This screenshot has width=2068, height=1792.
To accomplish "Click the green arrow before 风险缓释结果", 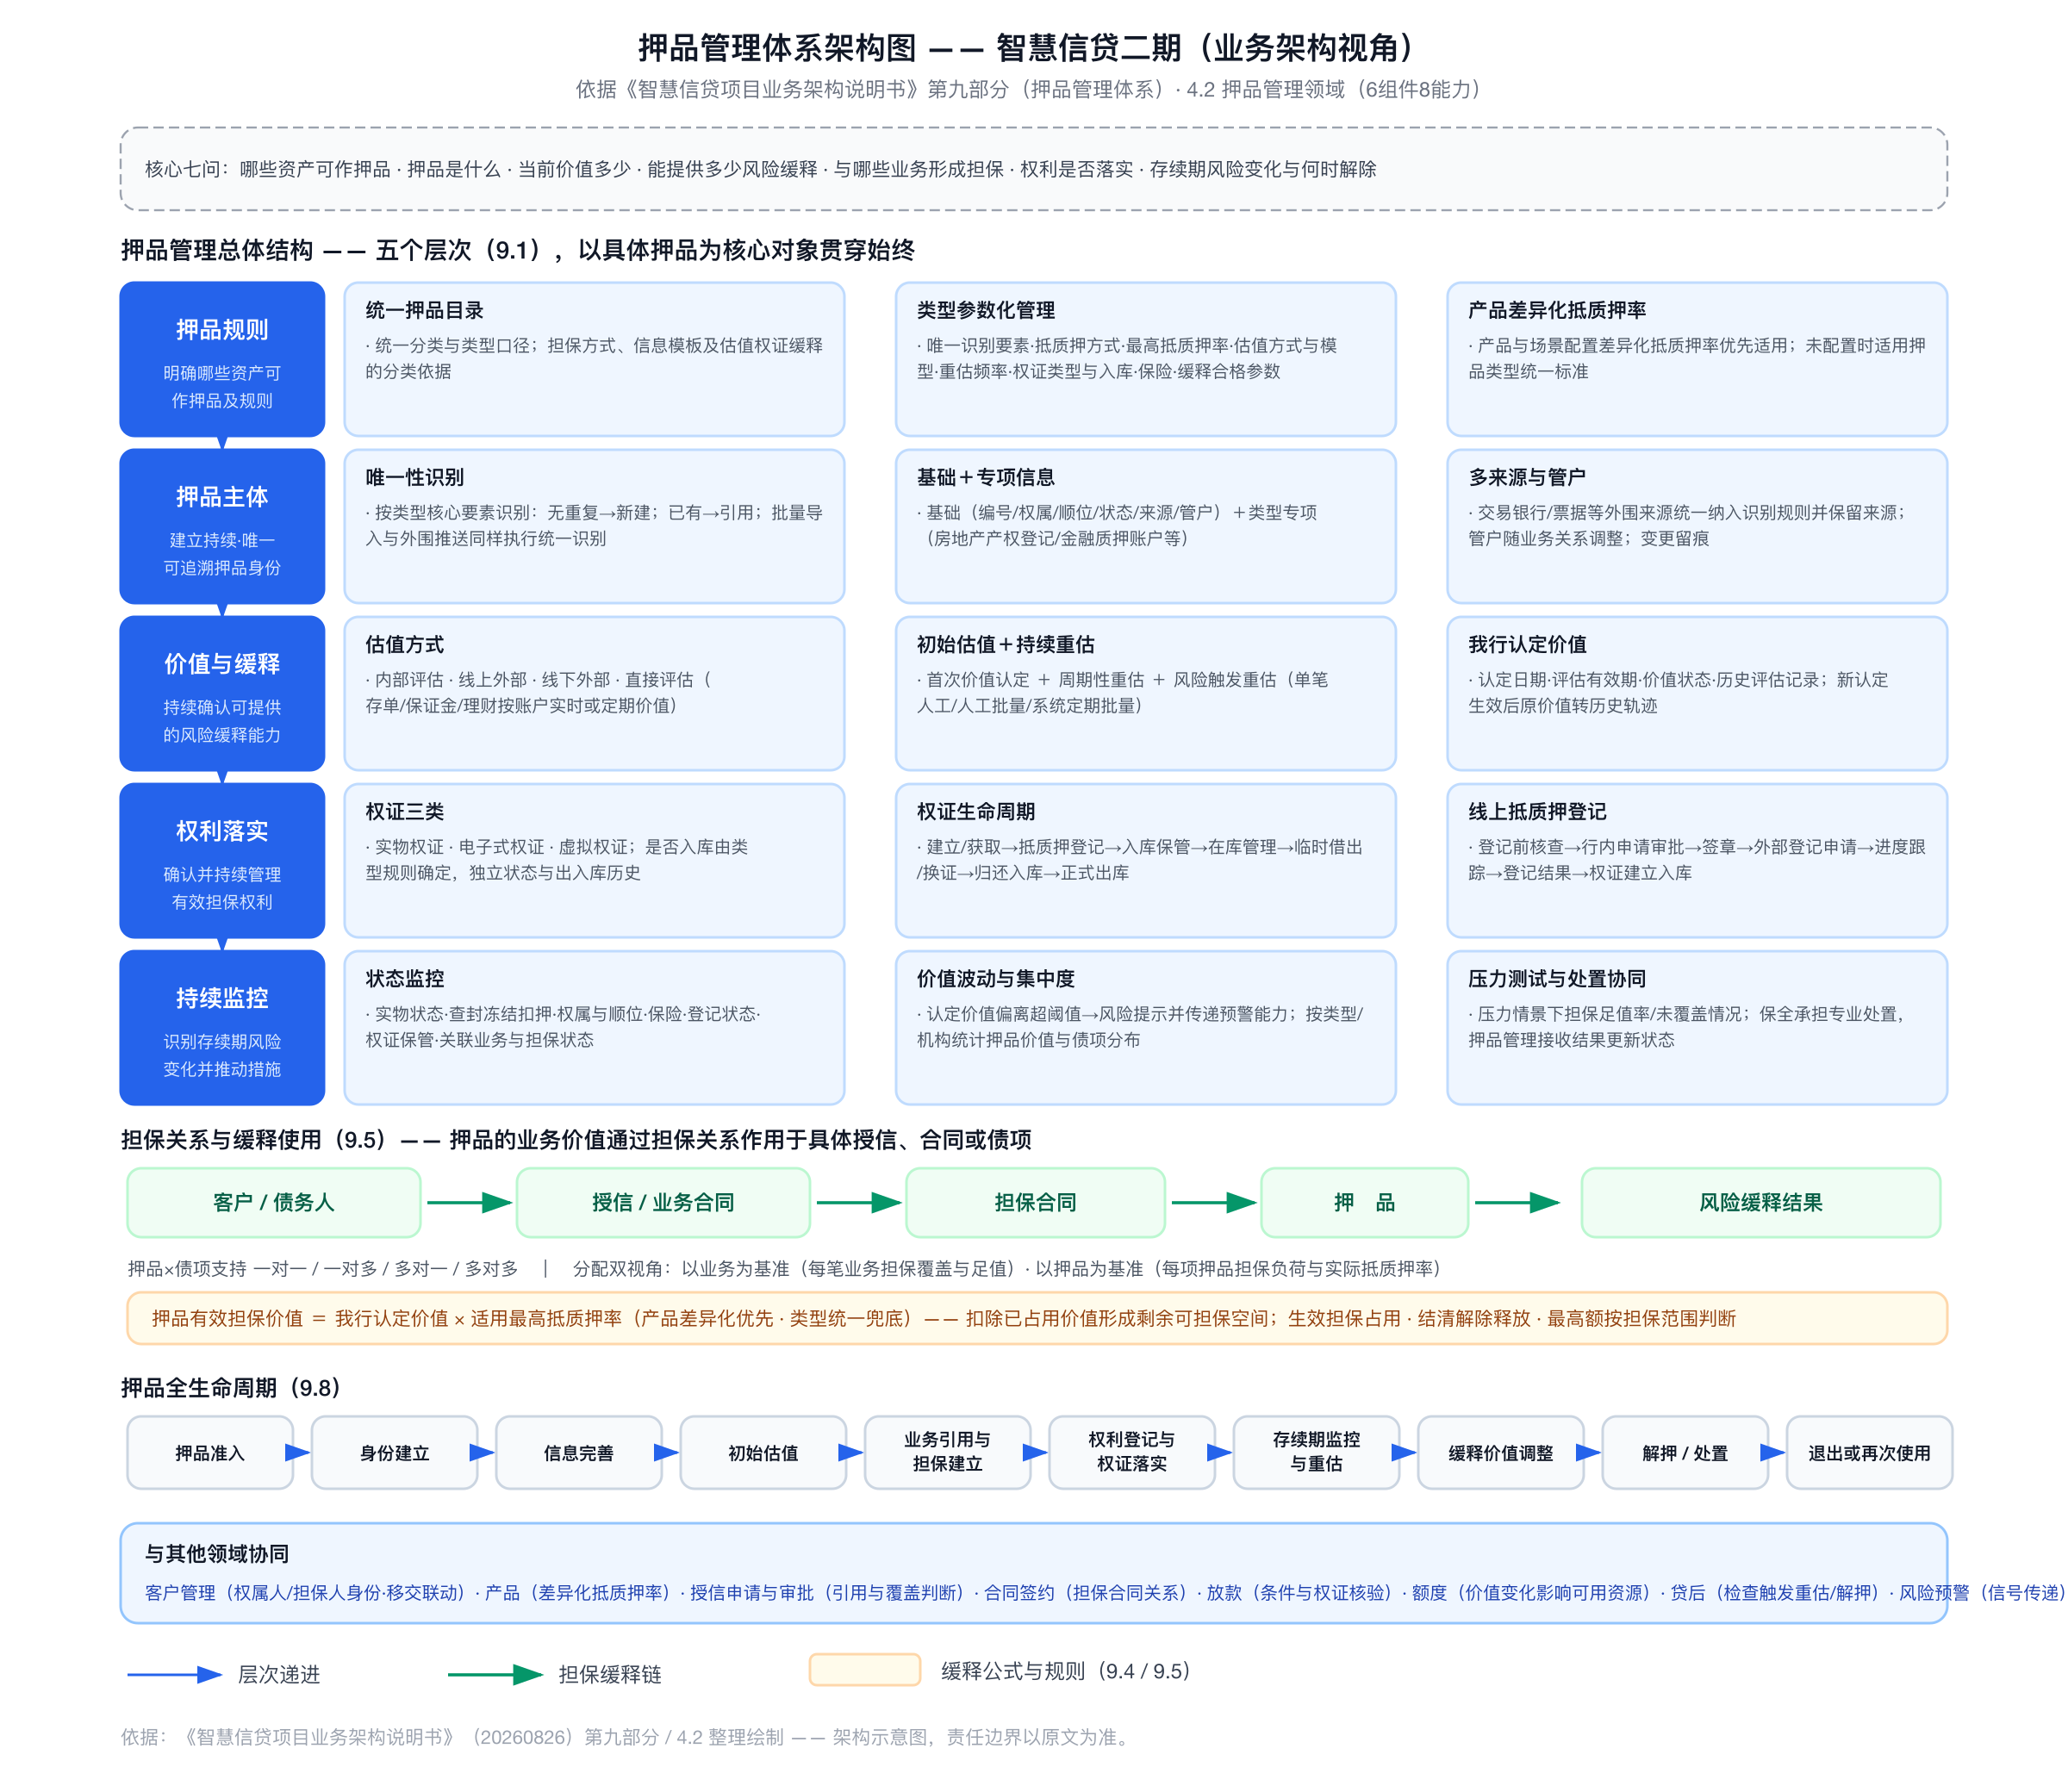I will click(x=1517, y=1202).
